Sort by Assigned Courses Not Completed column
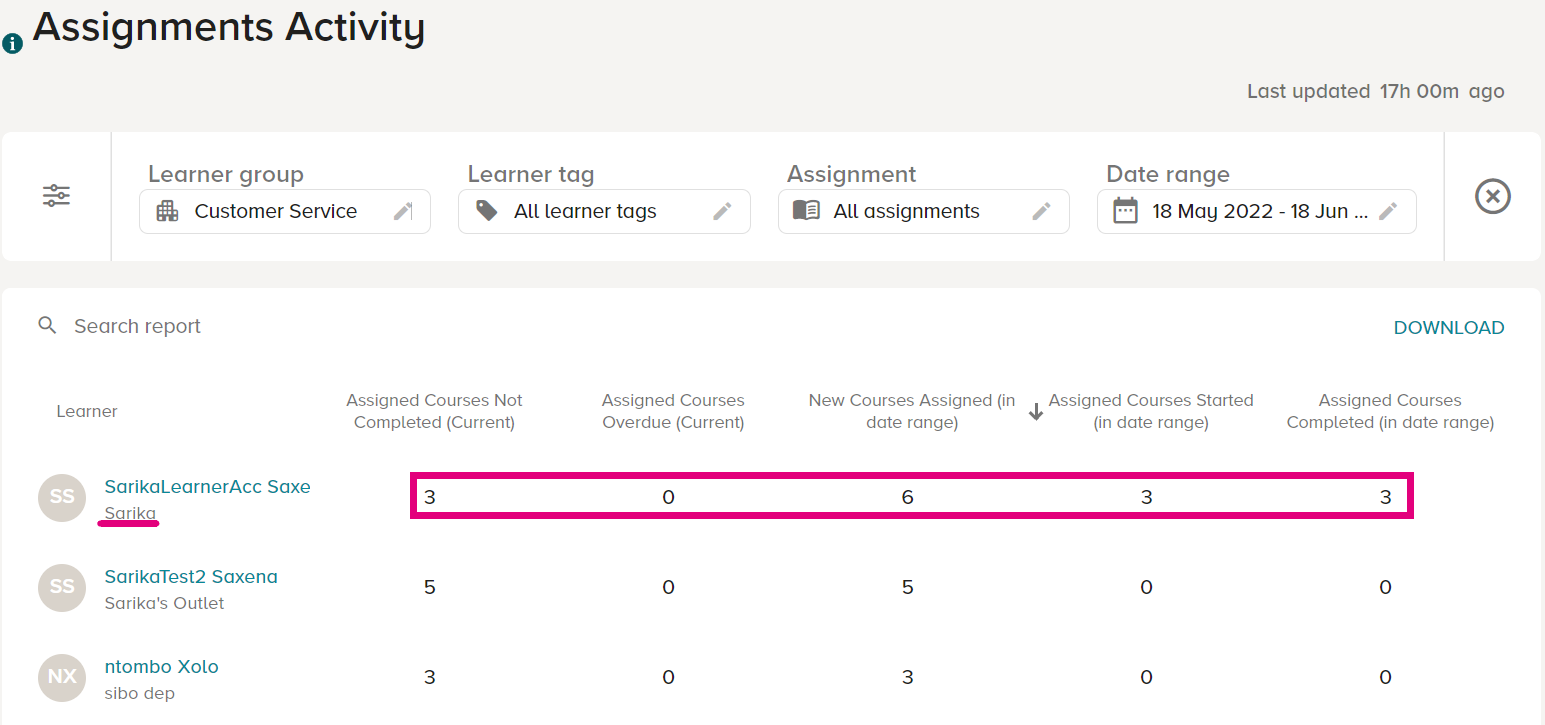The height and width of the screenshot is (725, 1545). click(x=434, y=411)
